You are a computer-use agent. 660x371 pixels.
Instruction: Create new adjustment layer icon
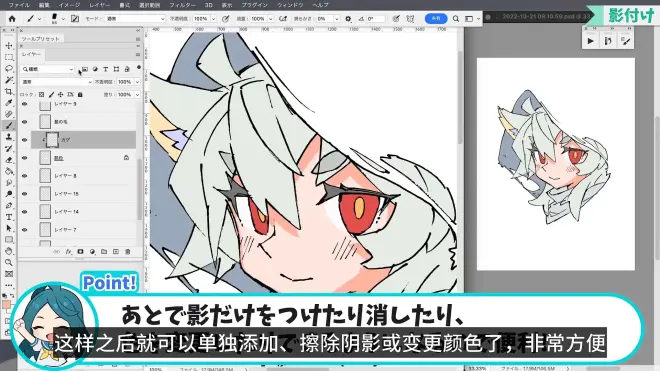coord(92,252)
